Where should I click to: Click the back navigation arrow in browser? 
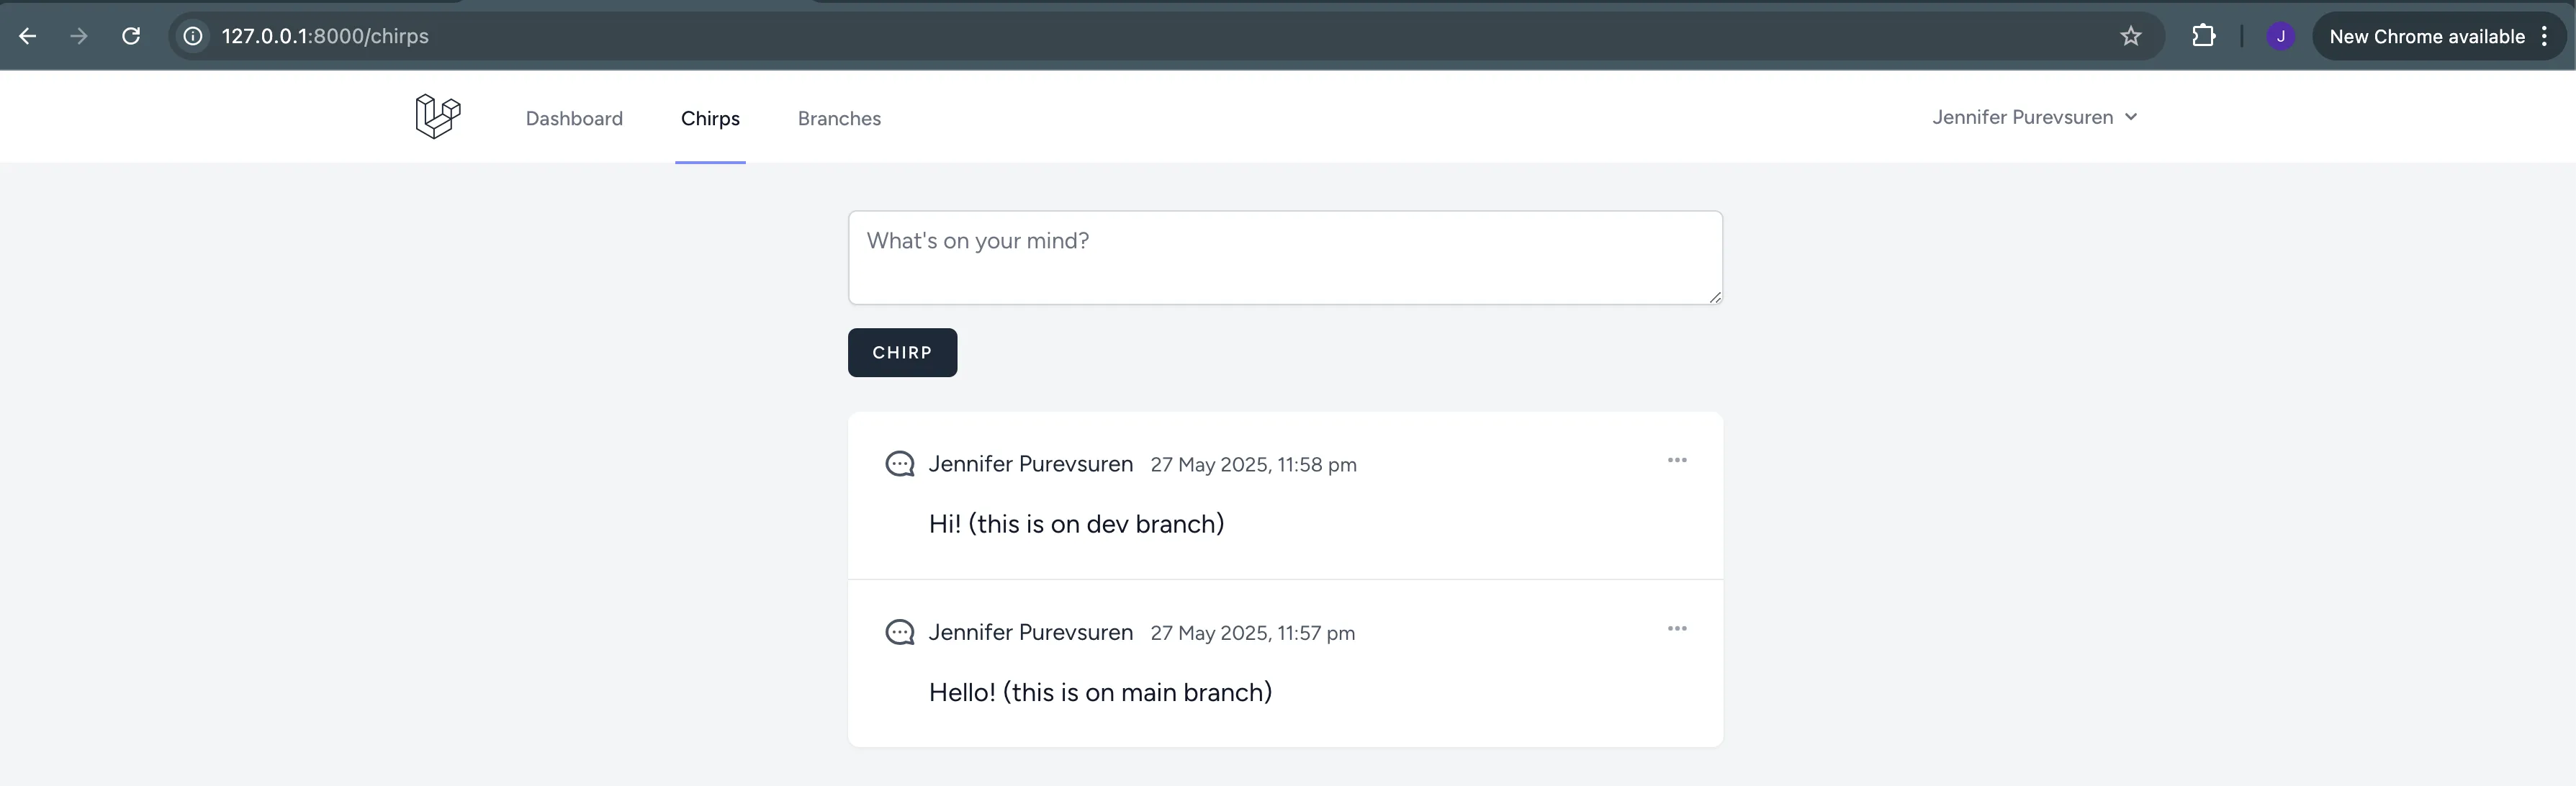point(29,36)
